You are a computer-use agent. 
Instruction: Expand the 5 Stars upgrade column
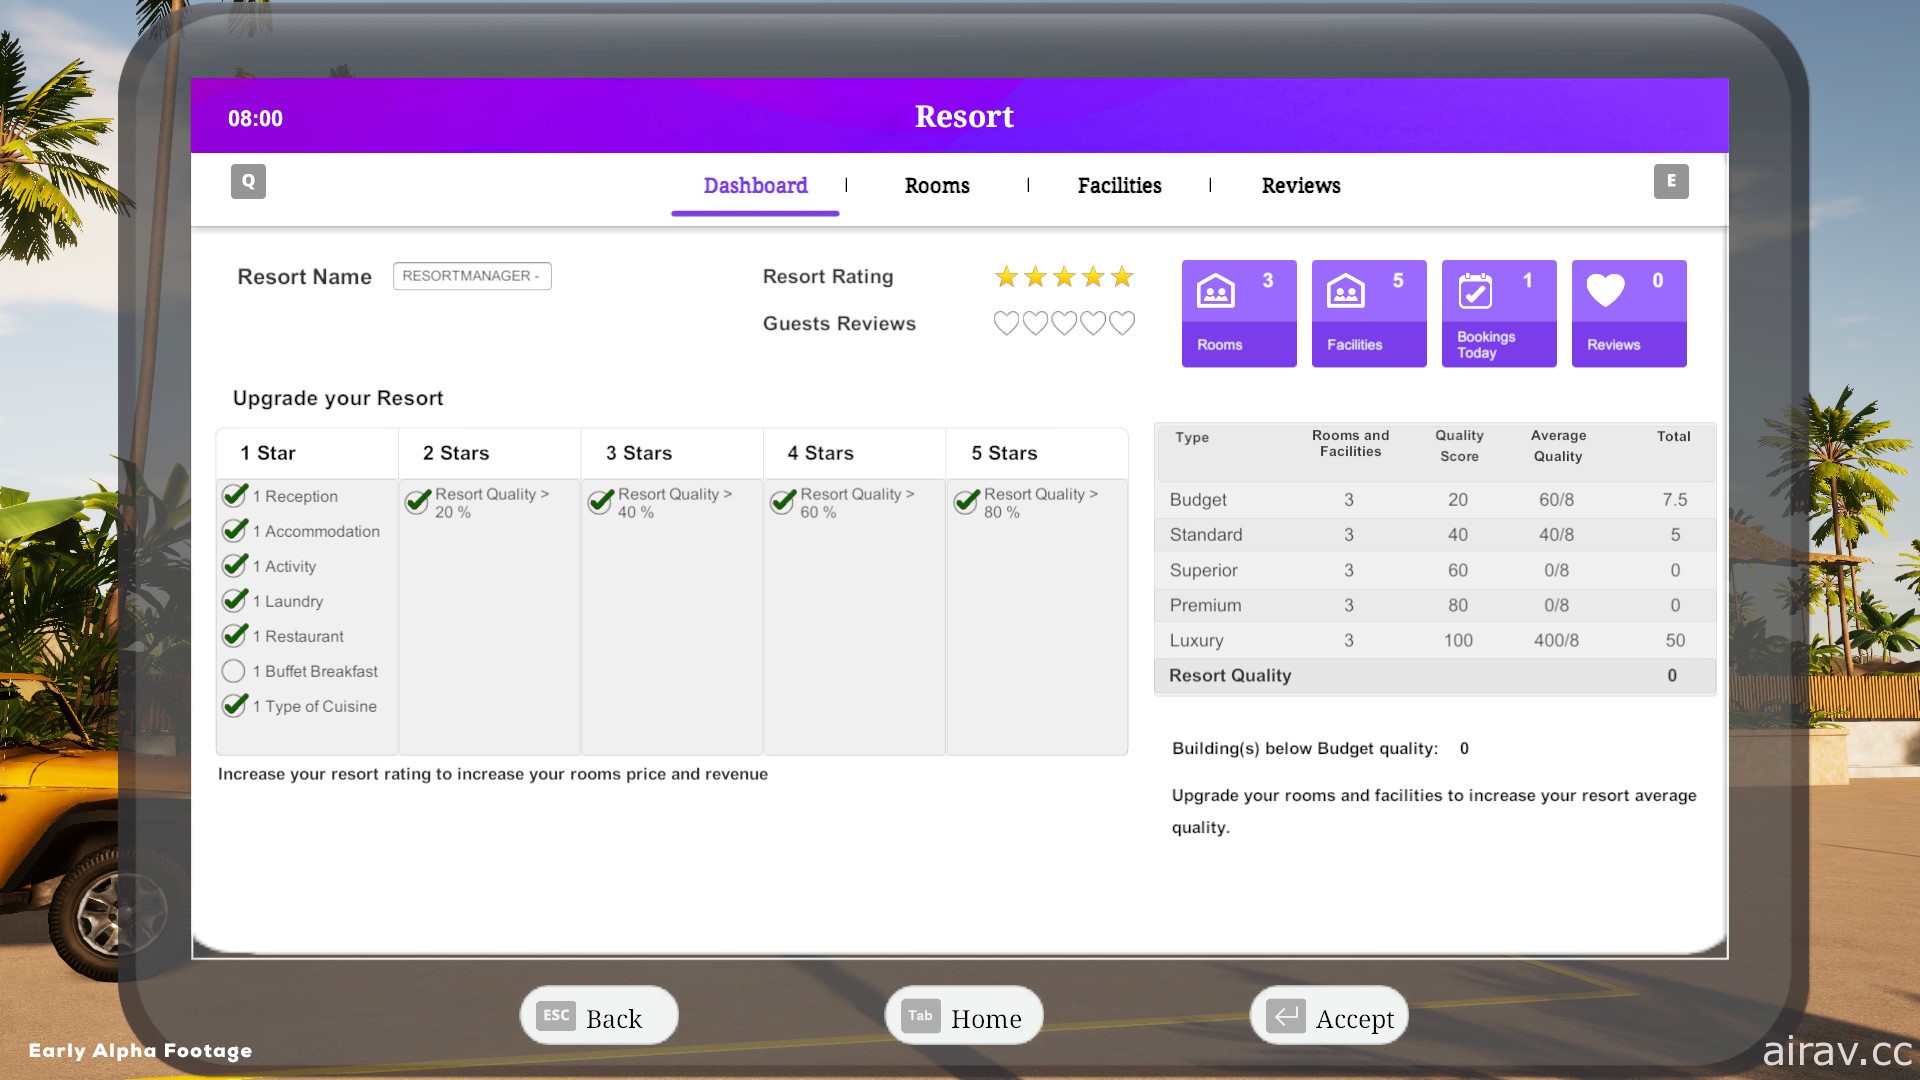[x=1006, y=452]
